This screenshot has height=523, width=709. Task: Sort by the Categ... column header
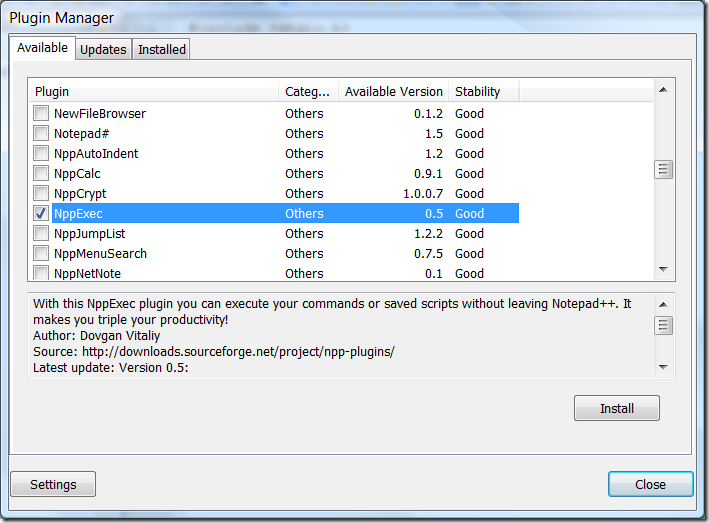click(x=308, y=91)
